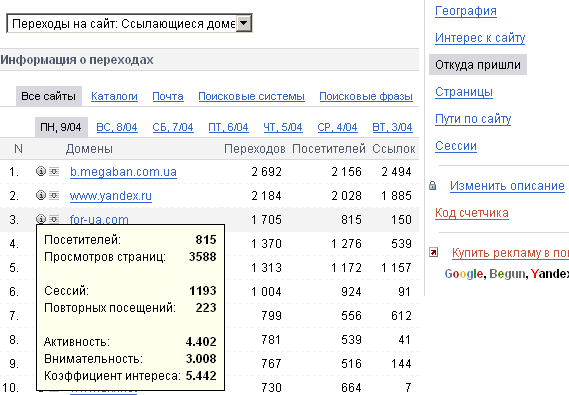
Task: Click Домены column header
Action: [x=89, y=149]
